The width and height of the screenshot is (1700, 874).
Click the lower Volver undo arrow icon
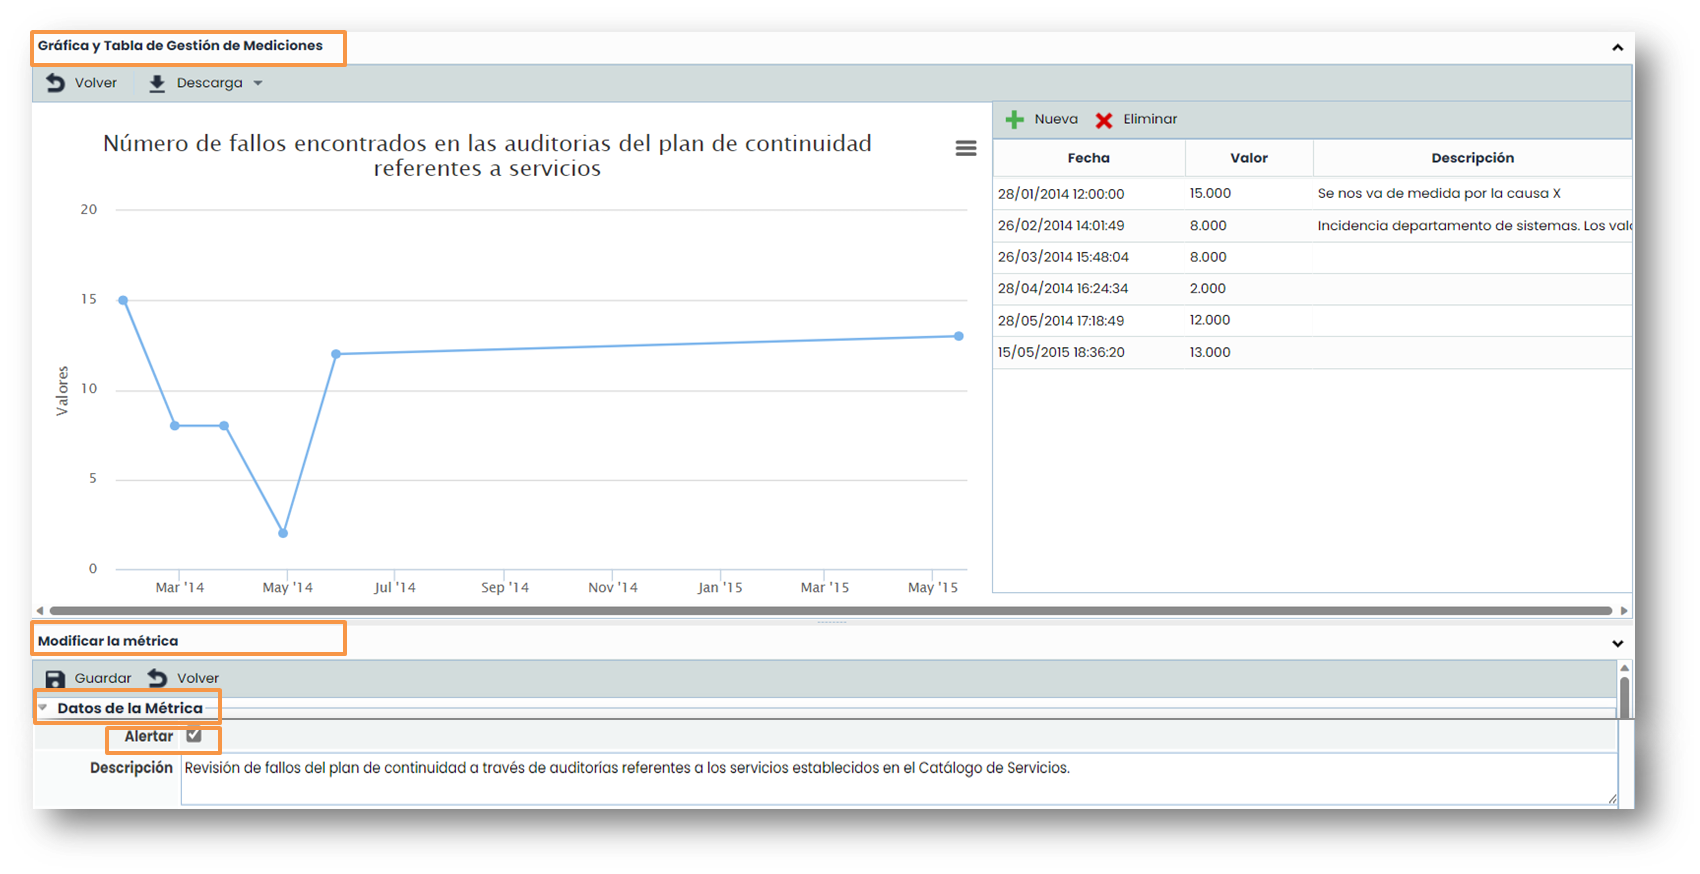[x=157, y=678]
